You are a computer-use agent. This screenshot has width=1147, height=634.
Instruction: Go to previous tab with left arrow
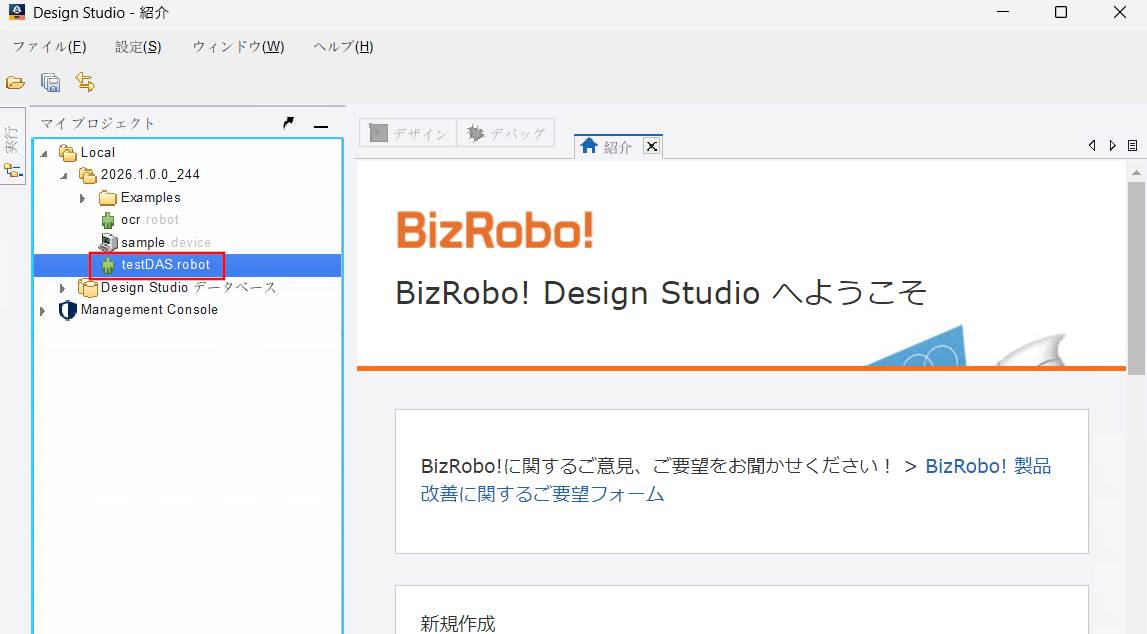pyautogui.click(x=1092, y=146)
